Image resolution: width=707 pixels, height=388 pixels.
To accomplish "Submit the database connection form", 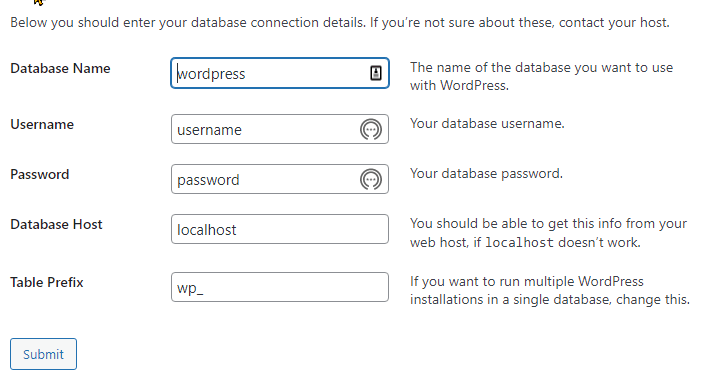I will [43, 354].
